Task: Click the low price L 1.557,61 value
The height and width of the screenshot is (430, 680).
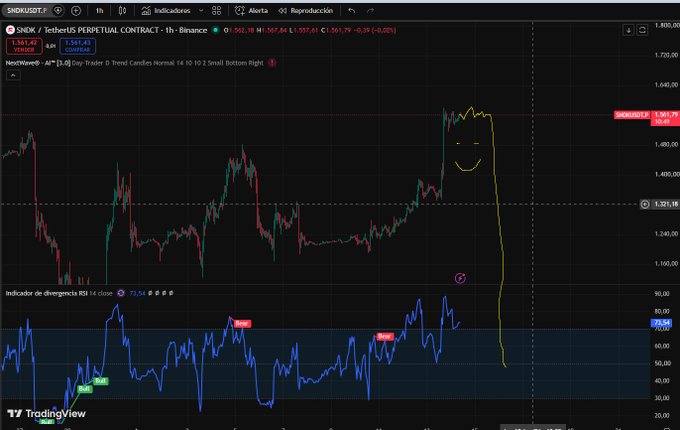Action: pos(304,30)
